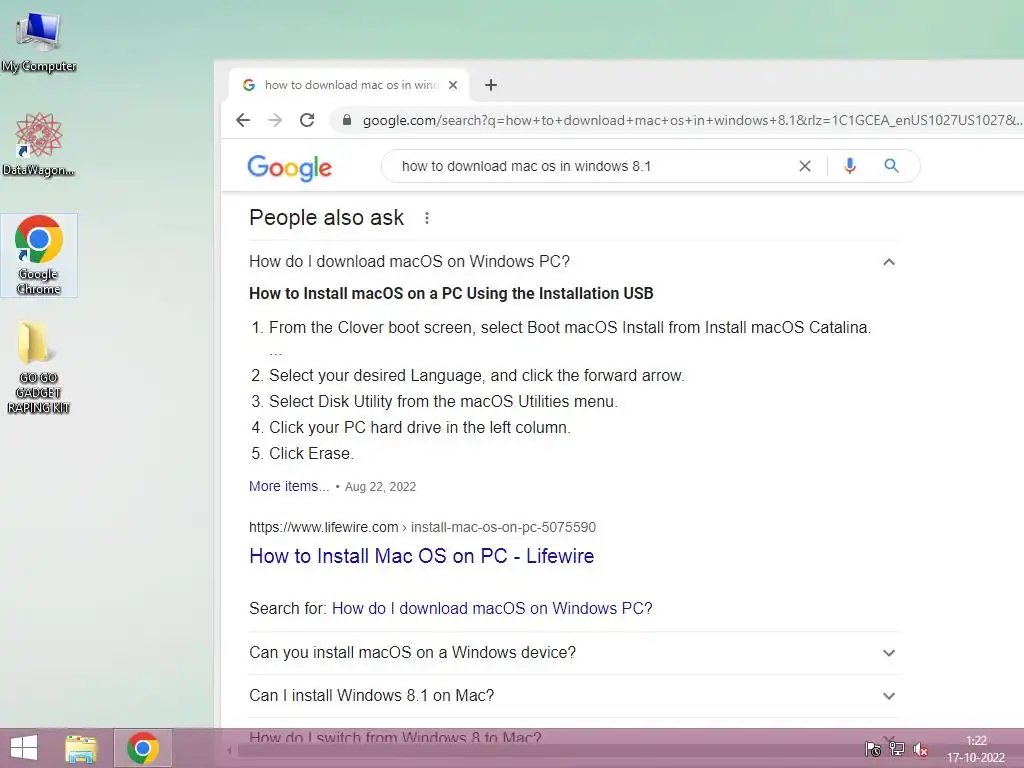Viewport: 1024px width, 768px height.
Task: Click the lifewire.com URL breadcrumb
Action: click(x=422, y=527)
